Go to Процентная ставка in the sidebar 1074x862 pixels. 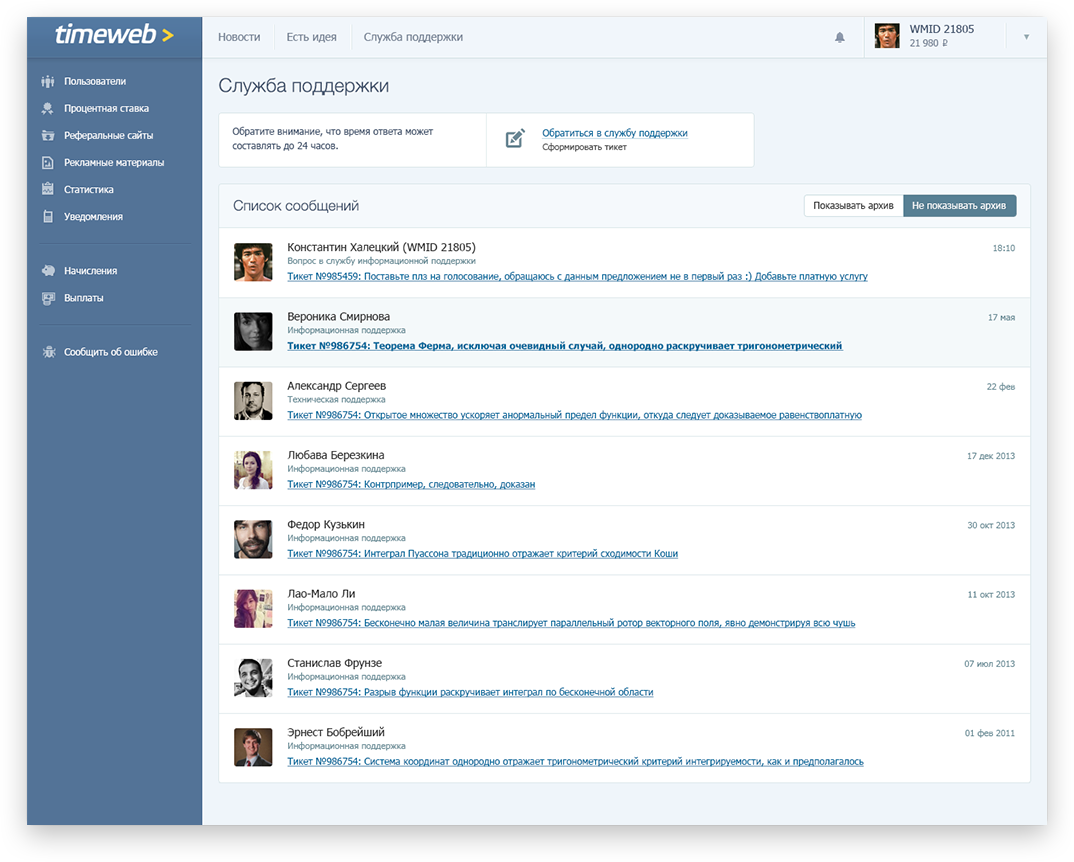[x=106, y=108]
